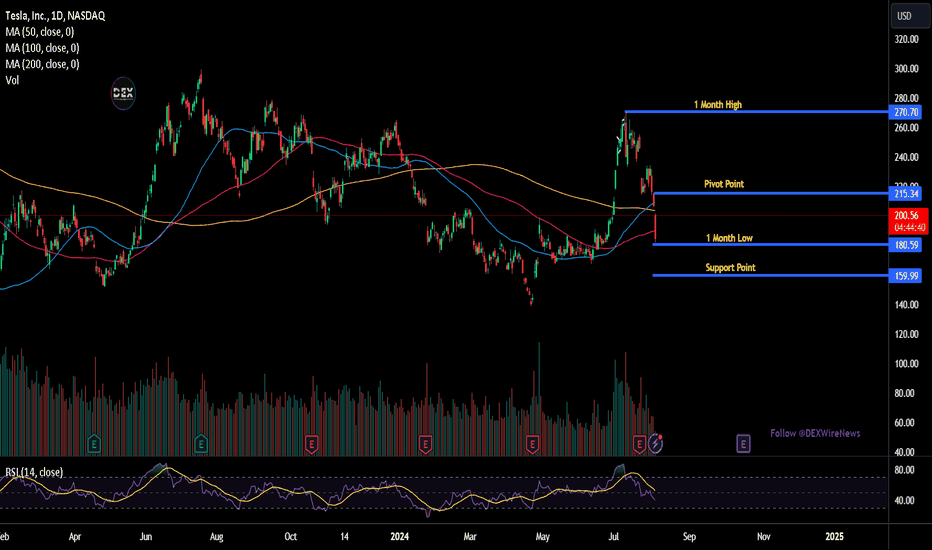The width and height of the screenshot is (932, 550).
Task: Click the Support Point blue horizontal line
Action: tap(770, 275)
